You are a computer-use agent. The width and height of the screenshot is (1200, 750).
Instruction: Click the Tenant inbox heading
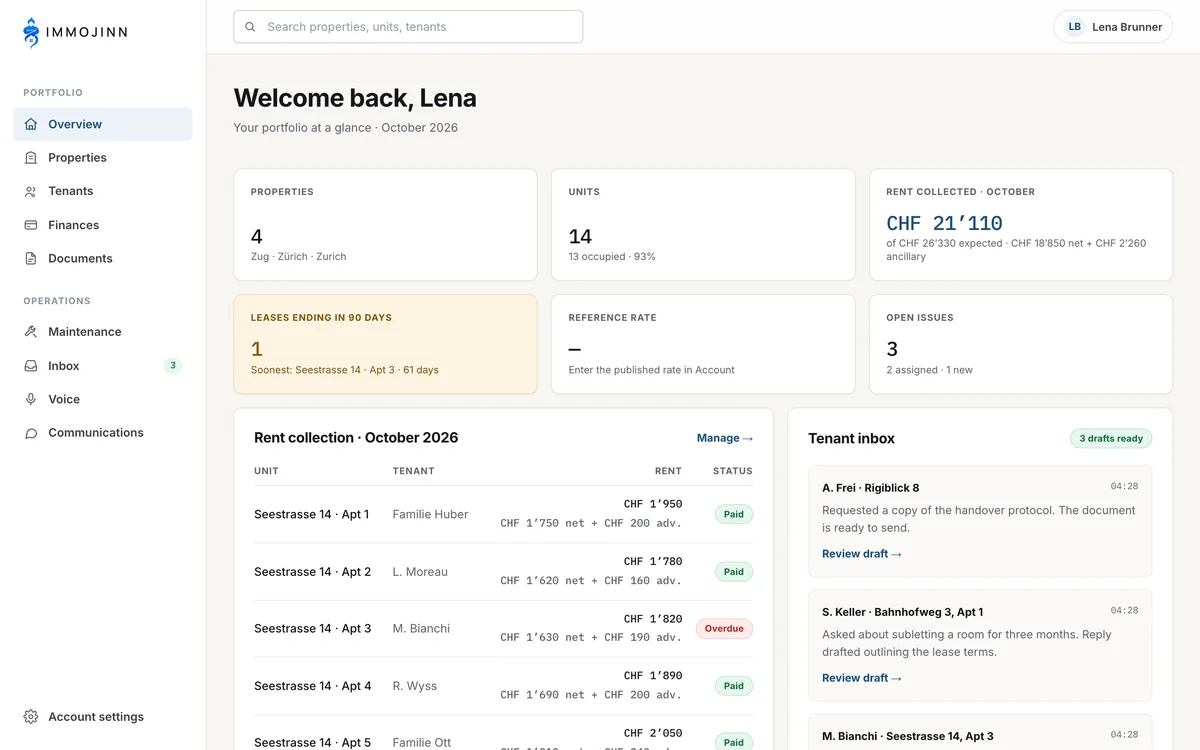tap(851, 439)
